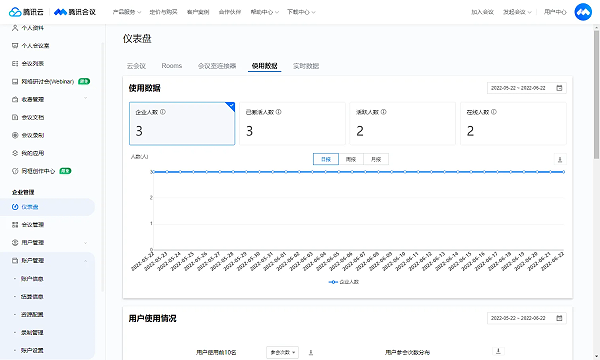
Task: Open the blue user avatar menu
Action: coord(583,12)
